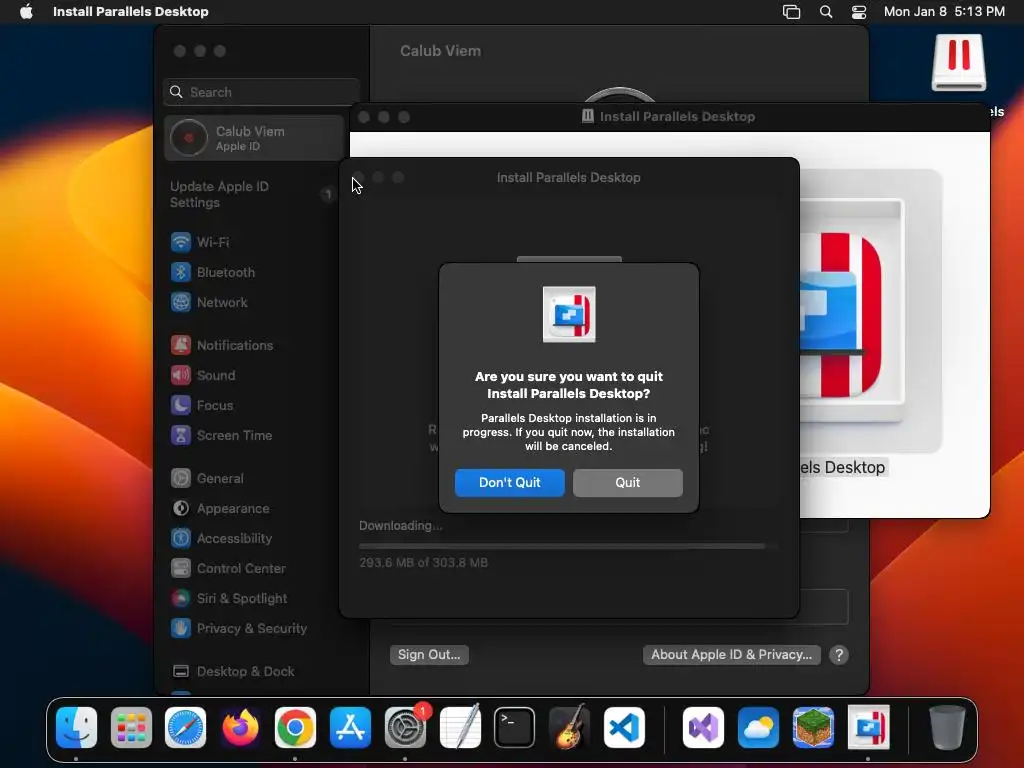Open Finder from the Dock

(76, 728)
